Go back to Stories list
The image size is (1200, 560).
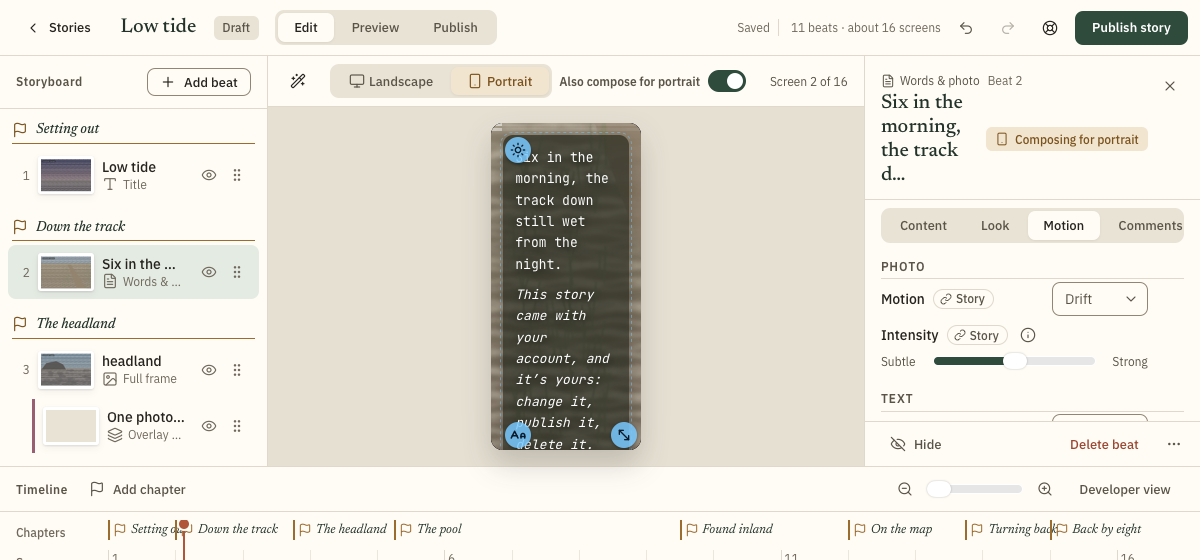click(x=59, y=28)
